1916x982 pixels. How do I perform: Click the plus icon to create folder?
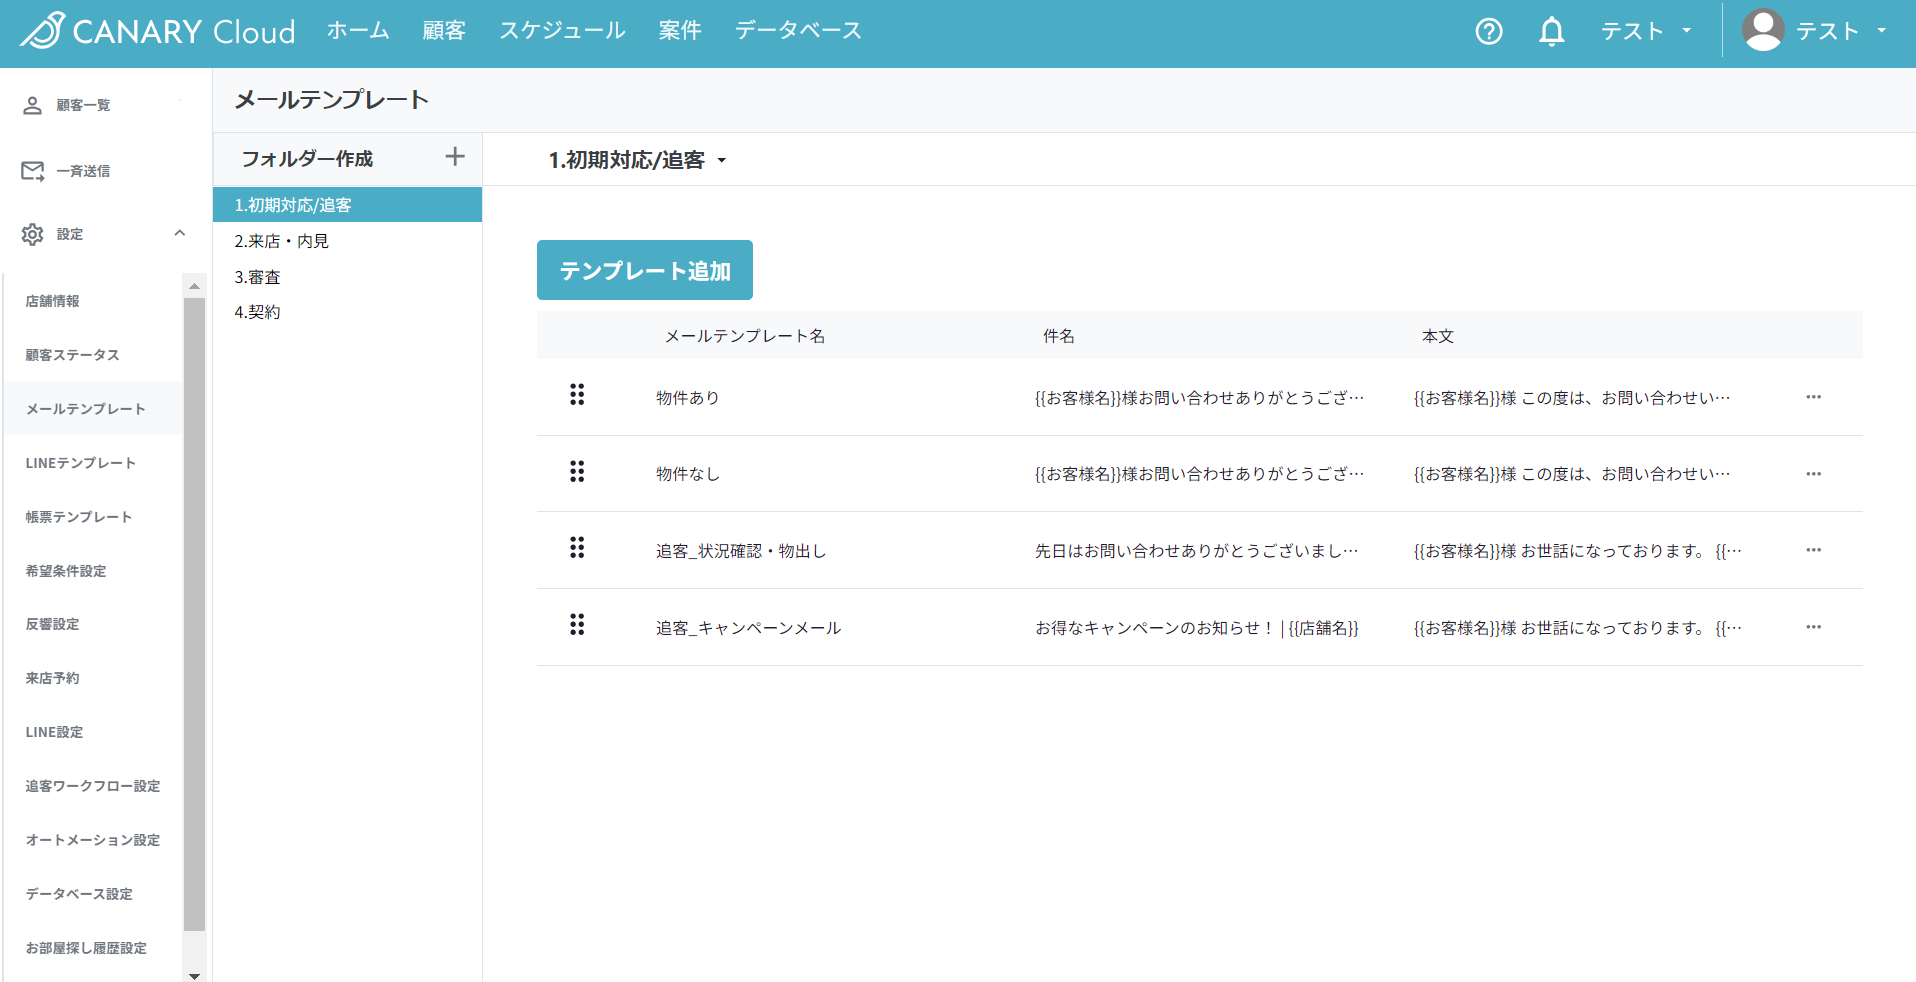[x=455, y=156]
